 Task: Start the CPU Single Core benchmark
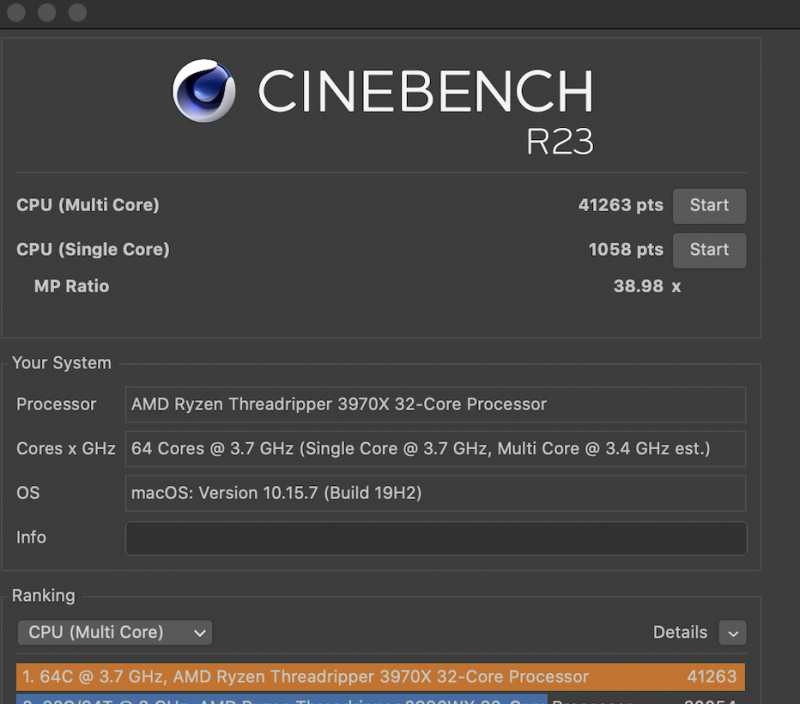click(709, 250)
